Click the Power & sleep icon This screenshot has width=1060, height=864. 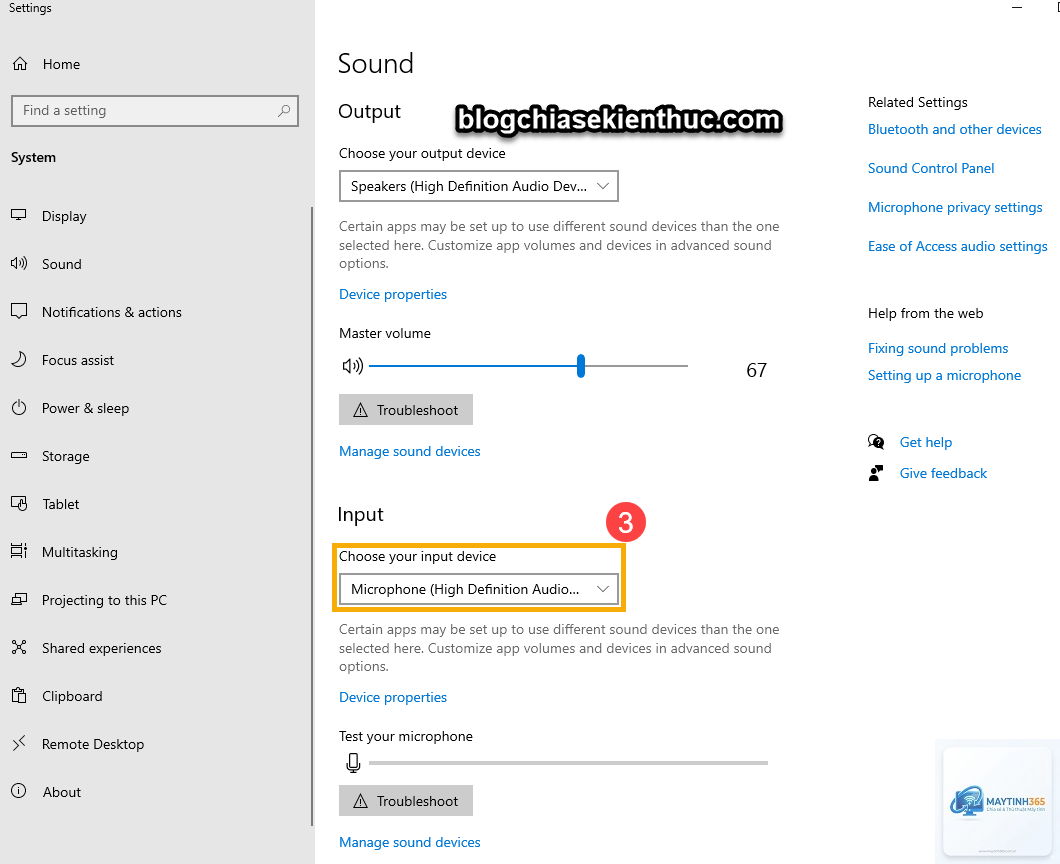click(19, 407)
